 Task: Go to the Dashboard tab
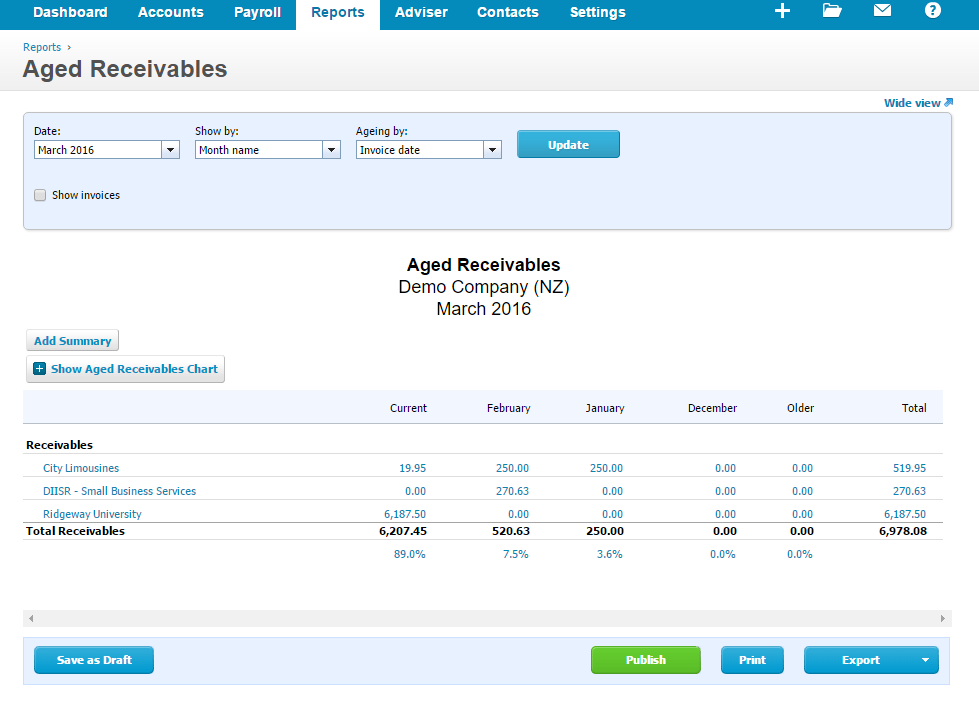click(70, 12)
